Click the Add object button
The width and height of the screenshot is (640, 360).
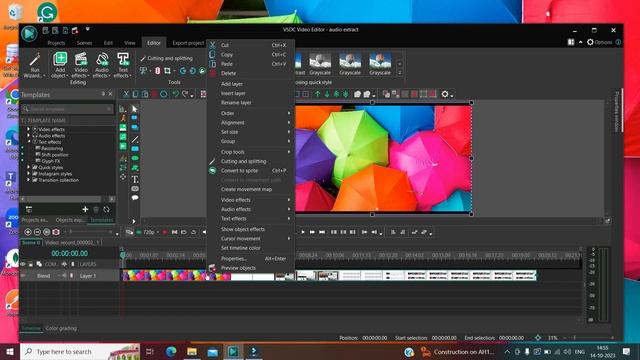pos(60,64)
